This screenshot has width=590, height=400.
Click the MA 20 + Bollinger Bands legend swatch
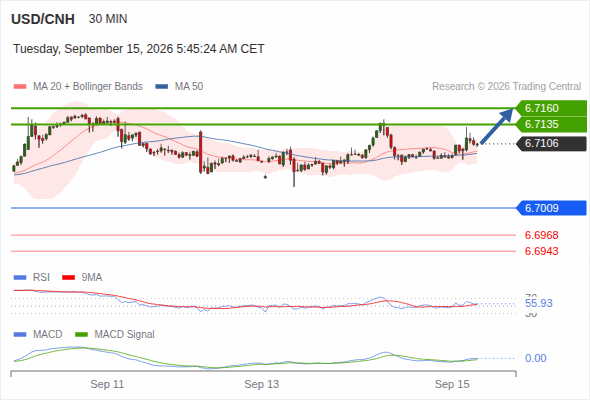point(20,87)
